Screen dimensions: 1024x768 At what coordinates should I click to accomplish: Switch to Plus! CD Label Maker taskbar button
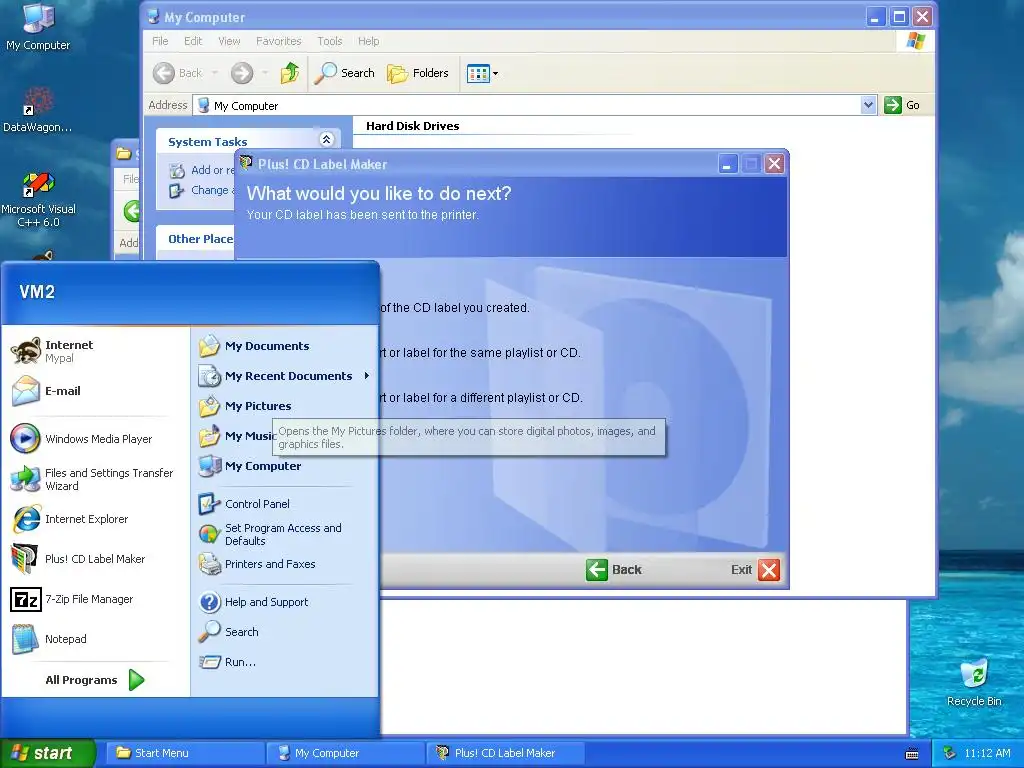point(505,753)
